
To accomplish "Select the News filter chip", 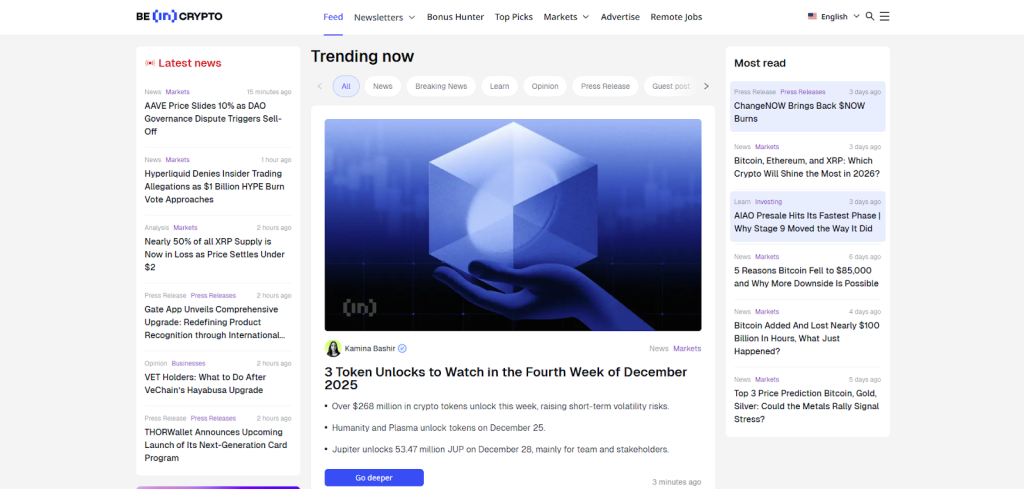I will coord(383,86).
